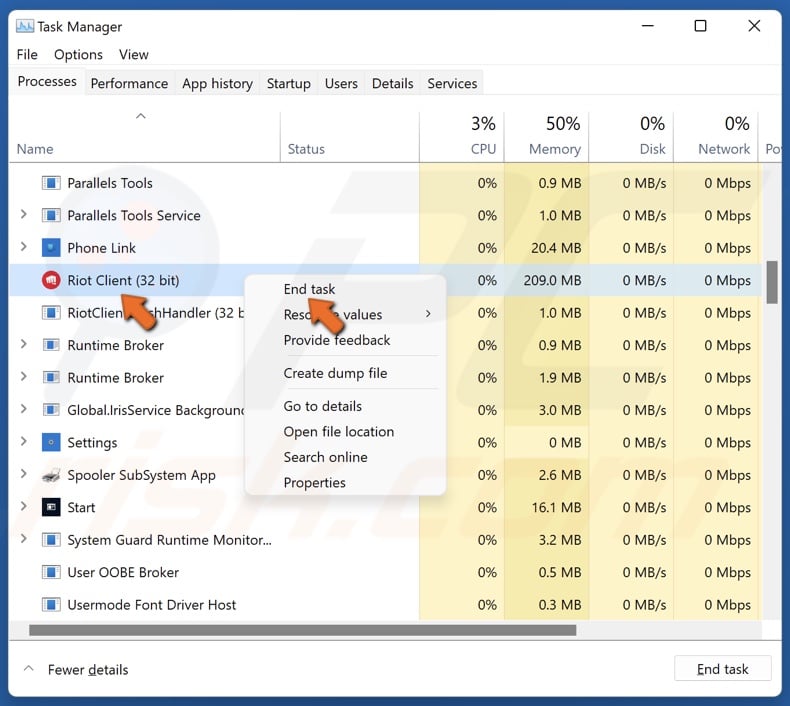Click the Settings gear process icon
790x706 pixels.
pyautogui.click(x=51, y=442)
